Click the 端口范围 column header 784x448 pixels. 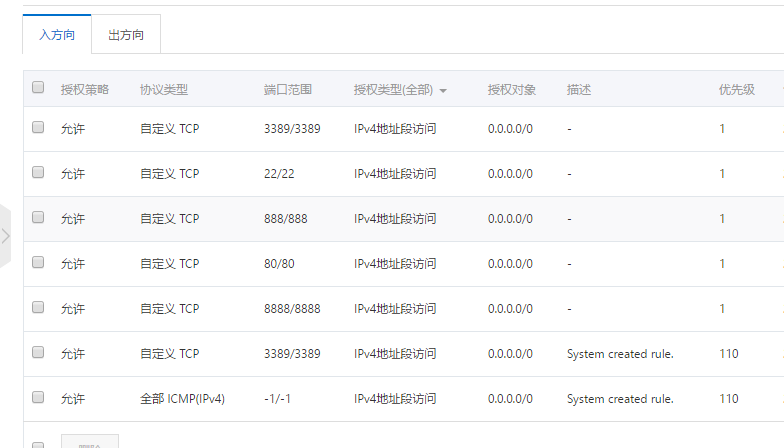pyautogui.click(x=288, y=90)
